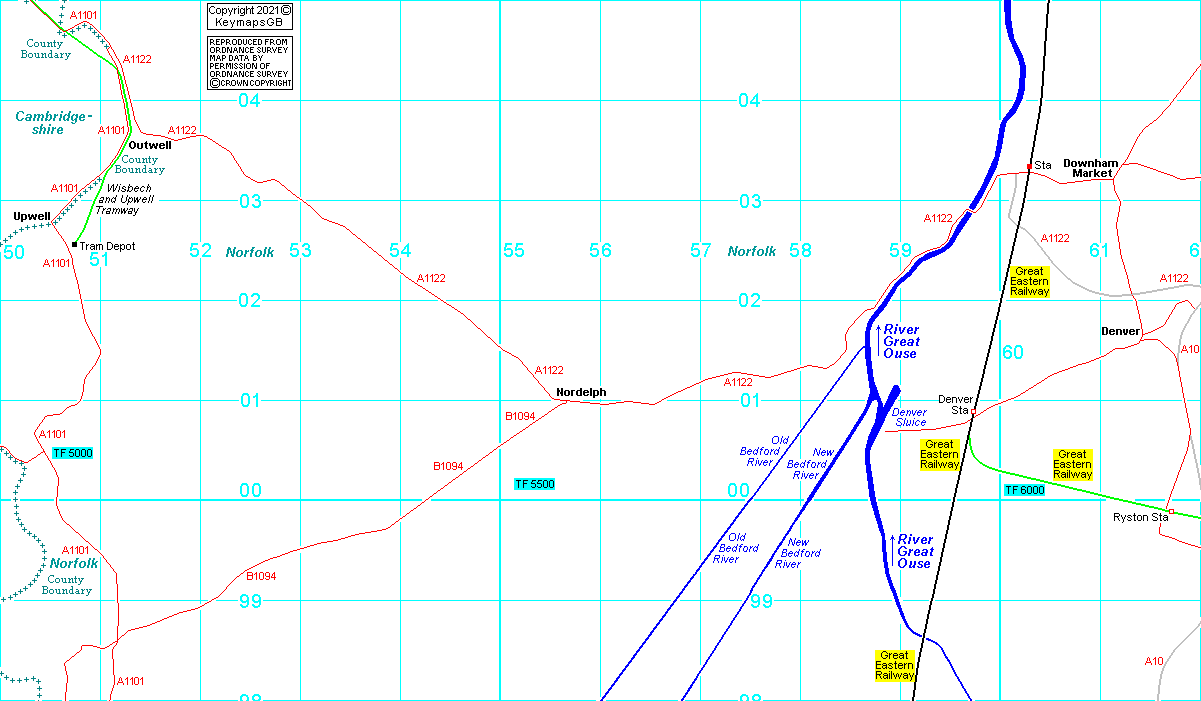
Task: Click the Outwell village label
Action: coord(150,145)
